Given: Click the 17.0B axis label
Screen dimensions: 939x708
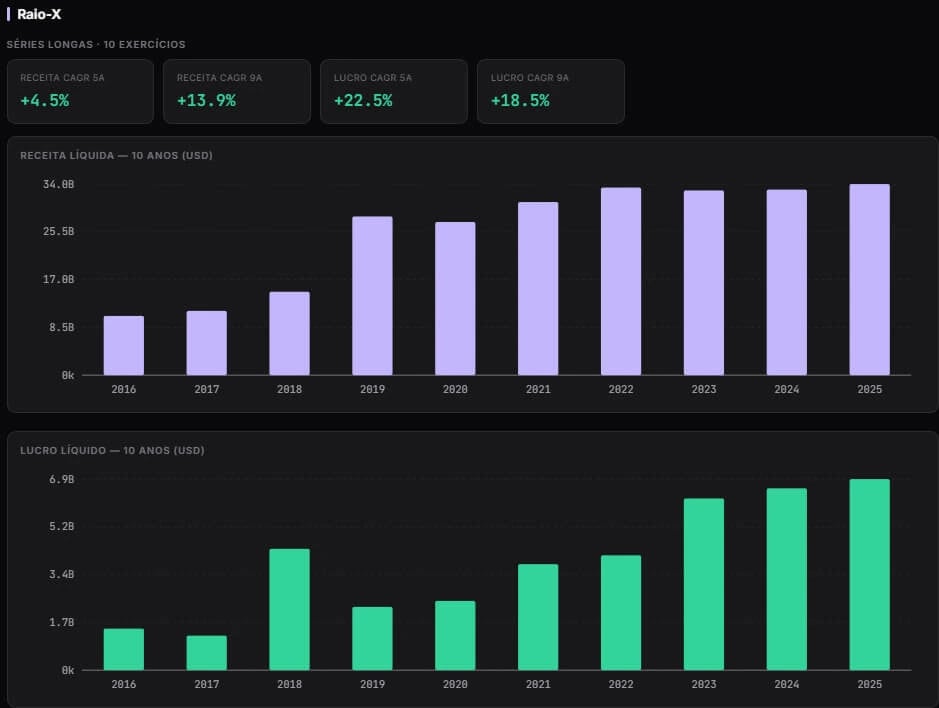Looking at the screenshot, I should click(x=59, y=279).
